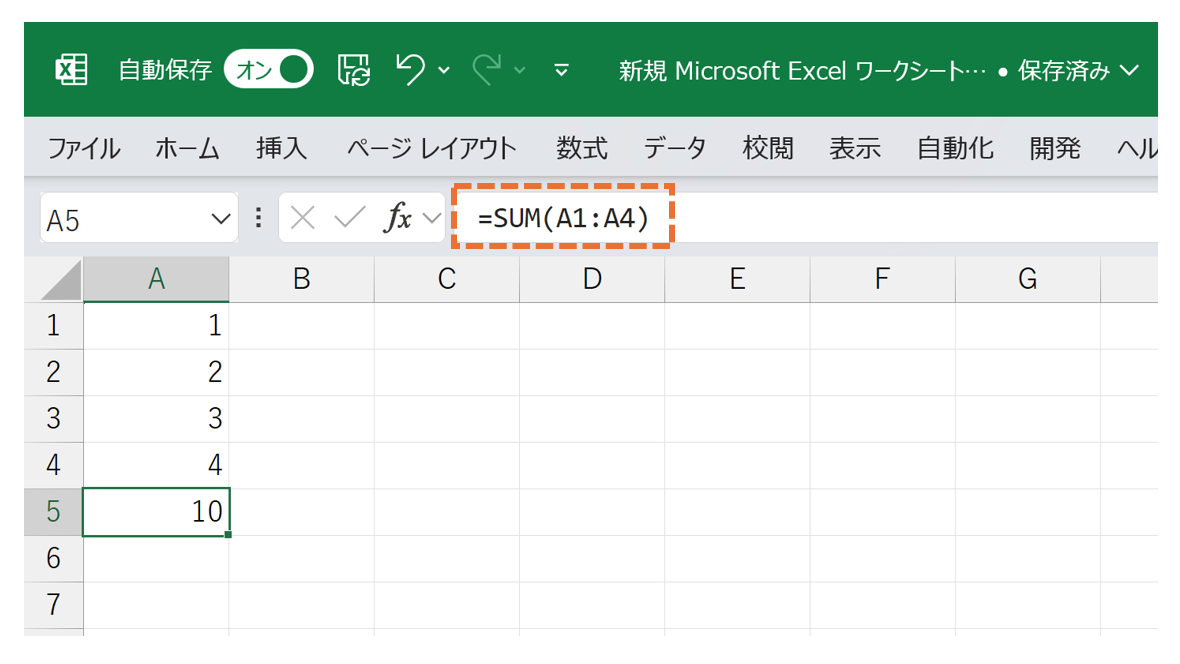Click the Save icon in title bar
Image resolution: width=1180 pixels, height=664 pixels.
coord(354,70)
